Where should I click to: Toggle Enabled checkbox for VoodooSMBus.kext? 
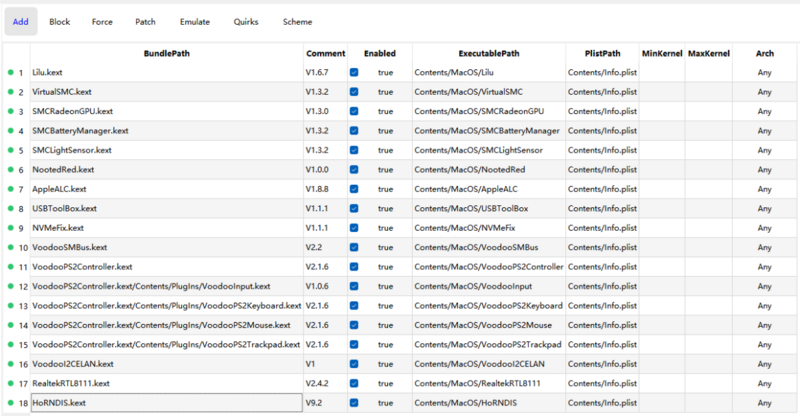pyautogui.click(x=354, y=247)
